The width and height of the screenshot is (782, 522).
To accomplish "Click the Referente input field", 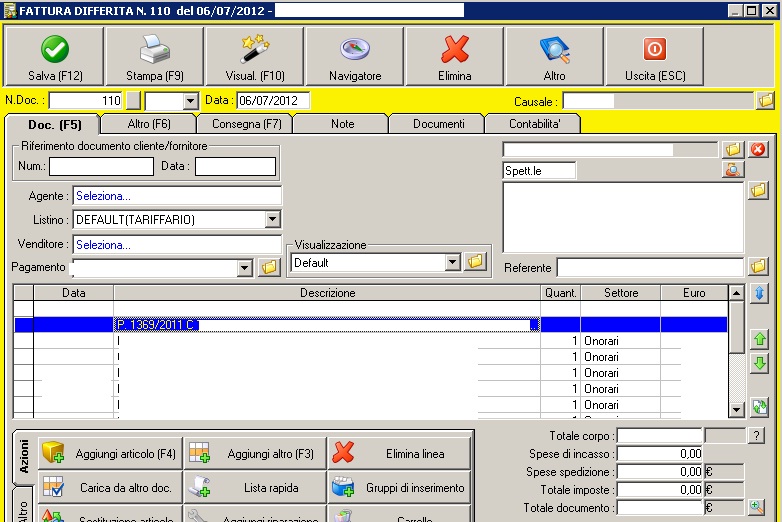I will point(650,267).
